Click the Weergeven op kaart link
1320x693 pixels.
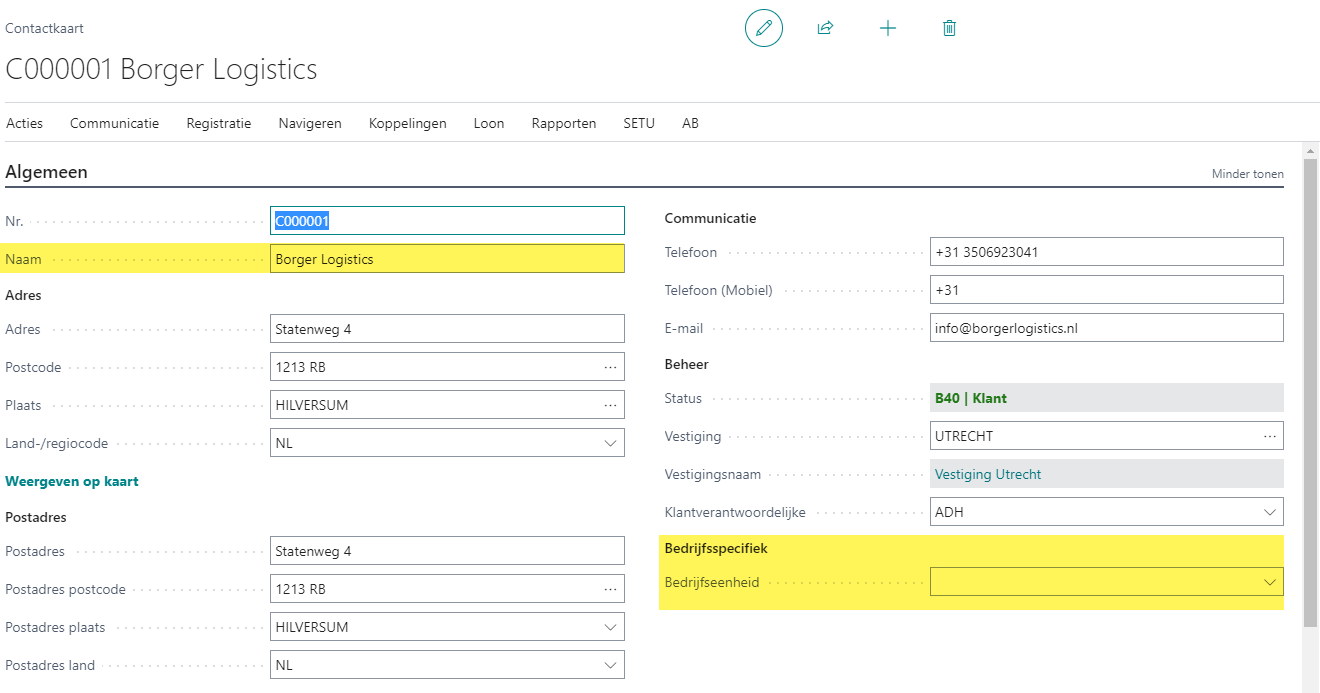click(x=72, y=481)
